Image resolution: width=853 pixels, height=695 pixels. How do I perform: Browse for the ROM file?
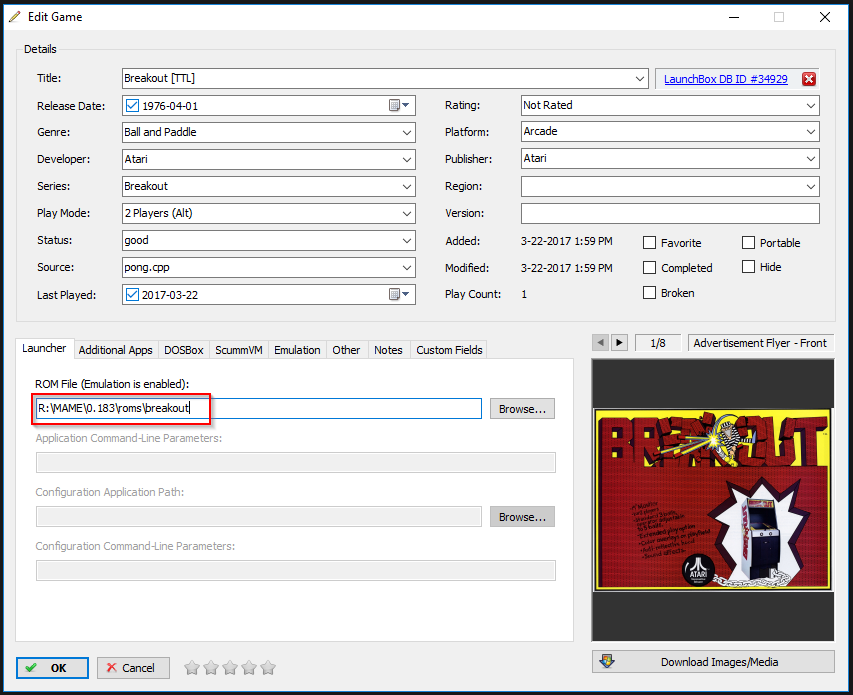click(x=522, y=409)
